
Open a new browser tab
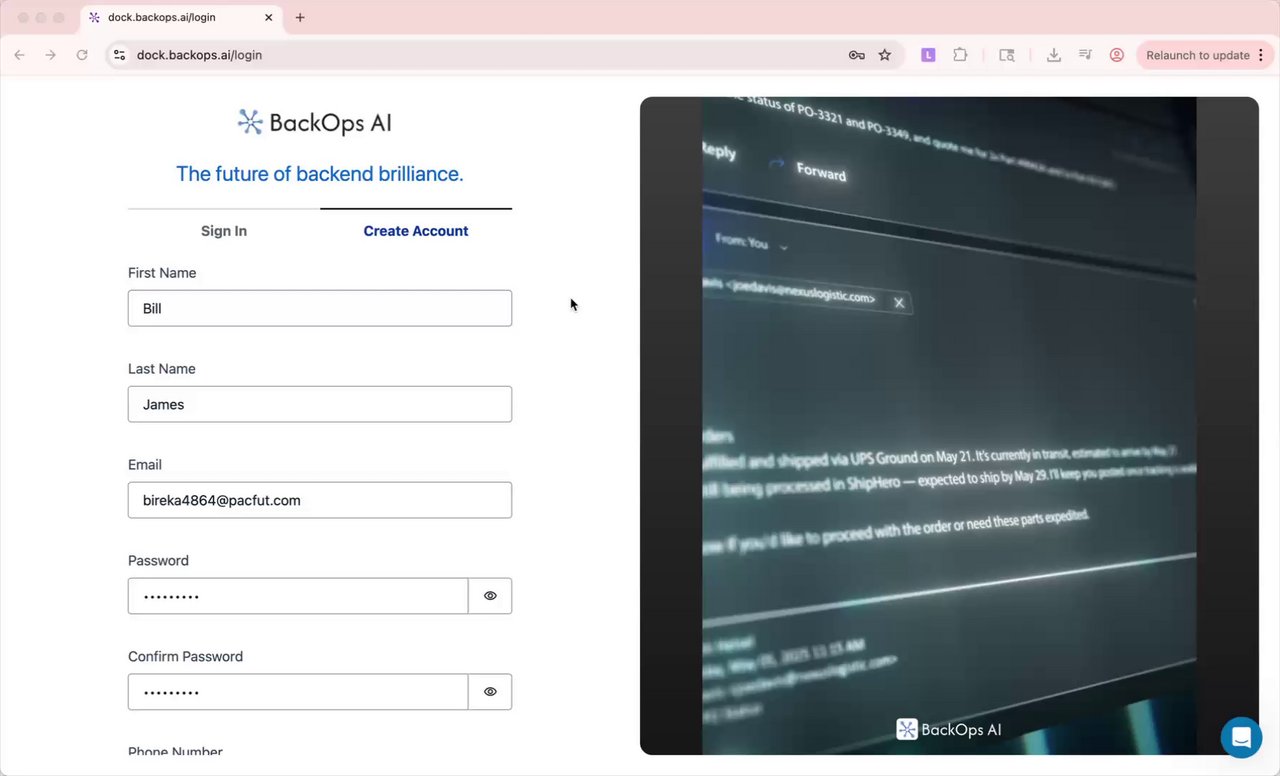(x=300, y=17)
